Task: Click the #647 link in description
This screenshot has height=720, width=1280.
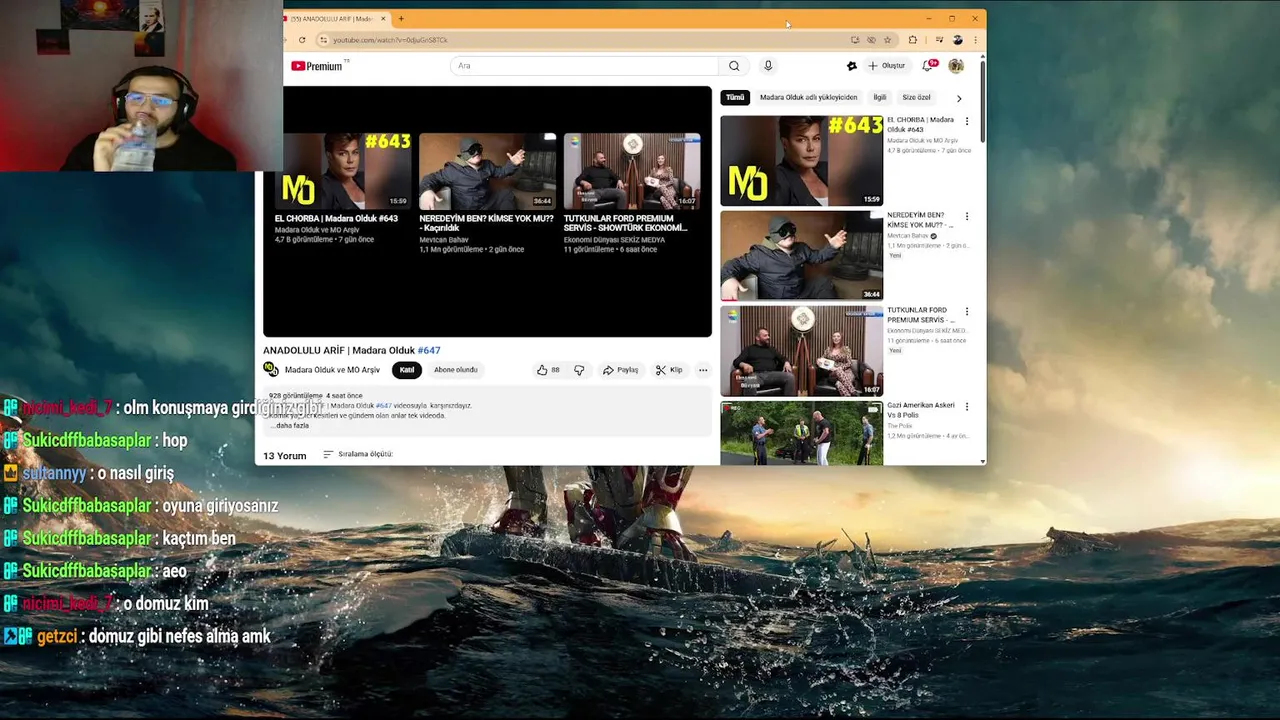Action: coord(383,406)
